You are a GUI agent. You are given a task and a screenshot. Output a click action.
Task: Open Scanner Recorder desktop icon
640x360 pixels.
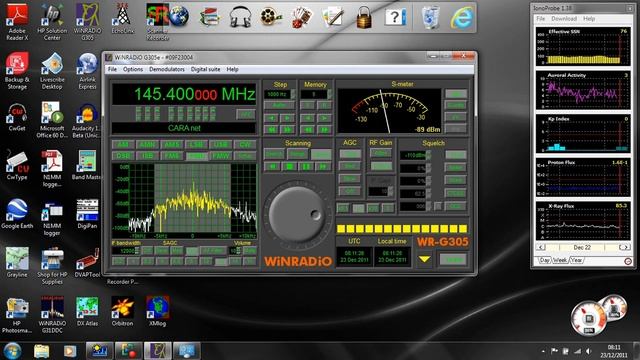coord(158,22)
